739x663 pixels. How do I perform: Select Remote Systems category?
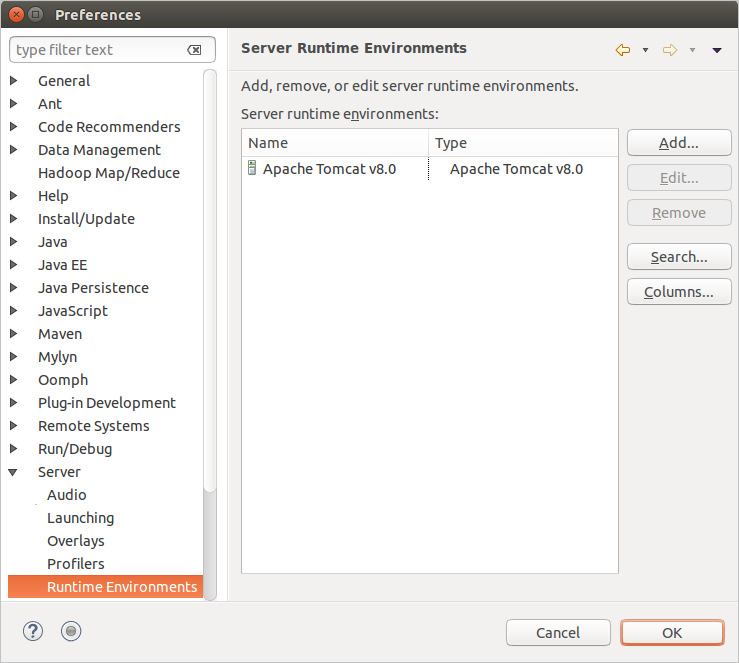(94, 426)
